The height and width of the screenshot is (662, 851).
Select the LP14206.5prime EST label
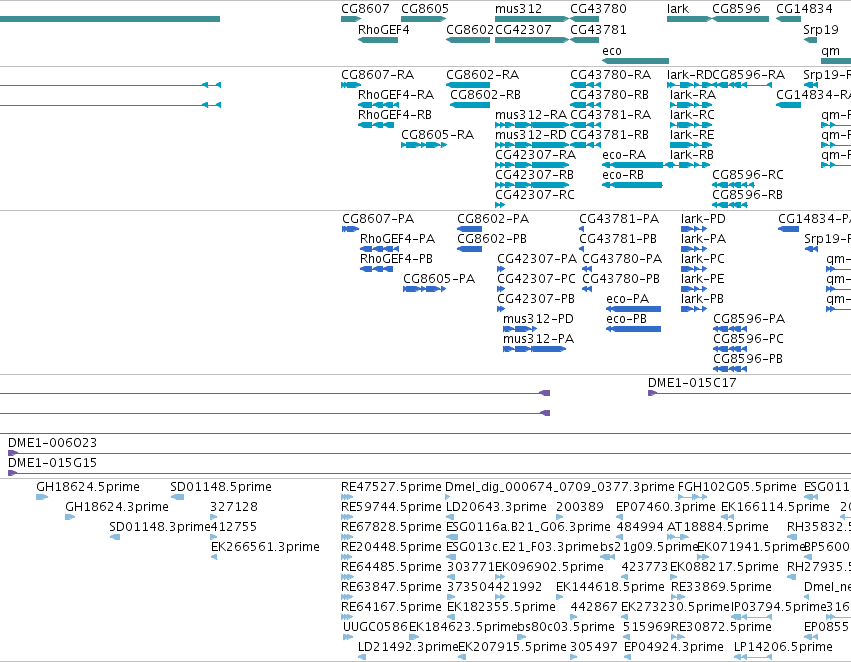tap(783, 647)
